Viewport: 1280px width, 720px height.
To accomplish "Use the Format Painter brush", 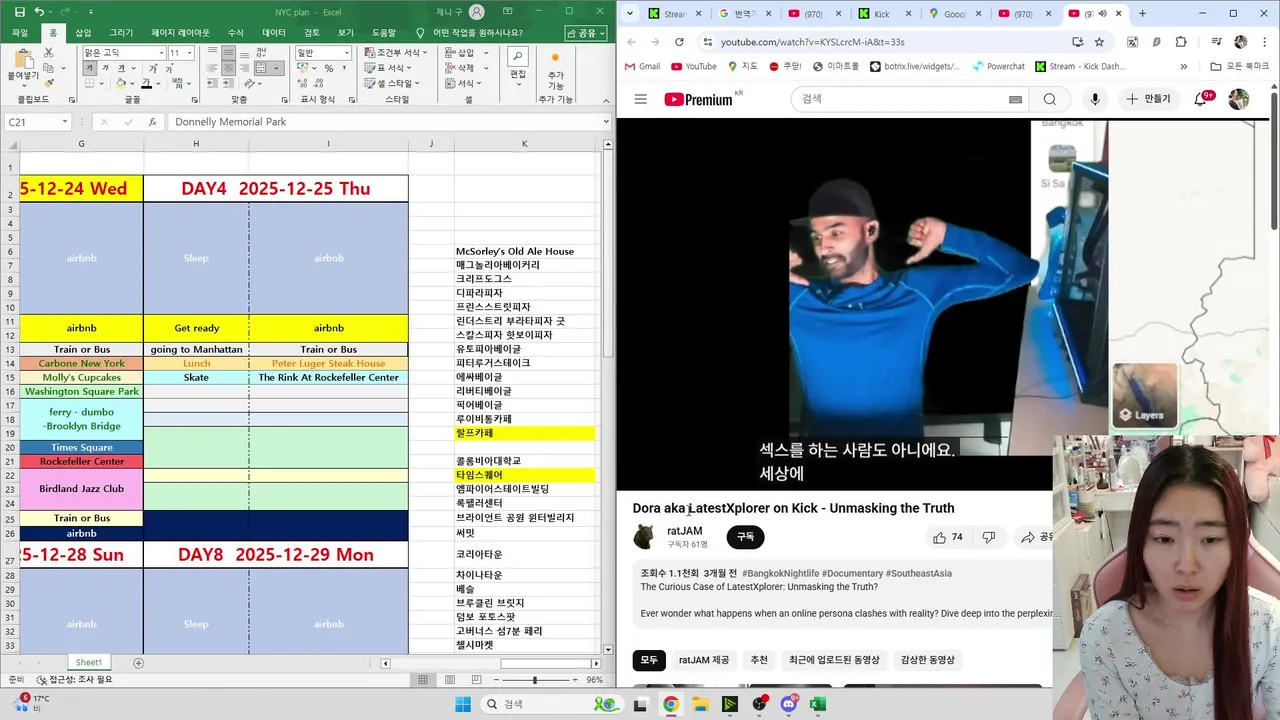I will pyautogui.click(x=49, y=83).
